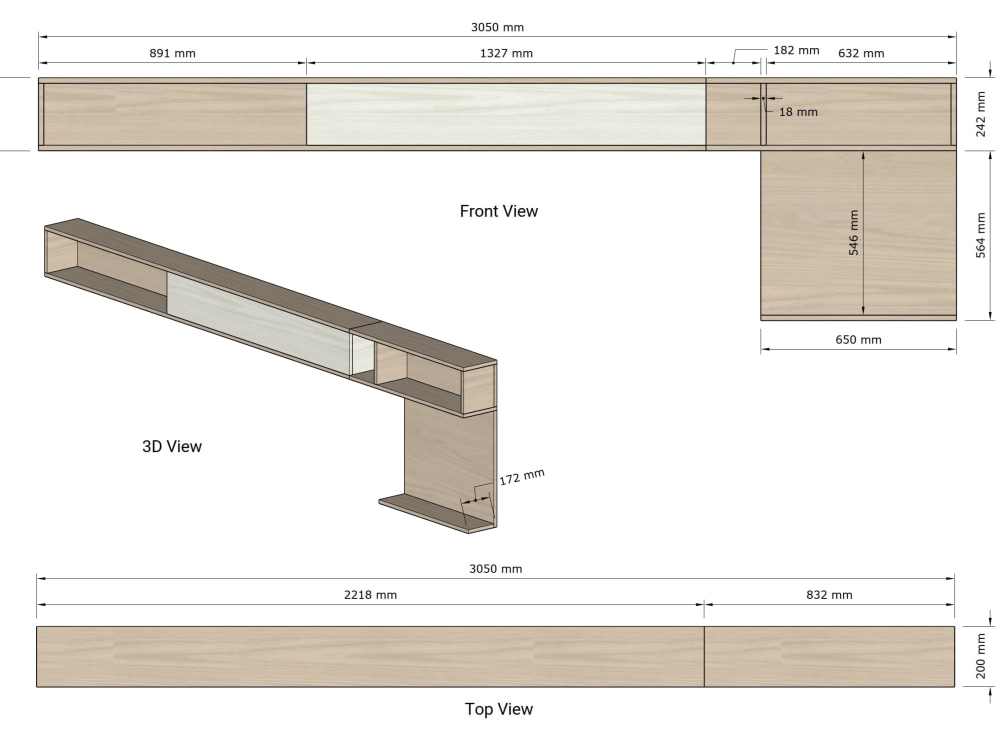Click the 546 mm vertical dimension
This screenshot has width=1000, height=750.
point(853,233)
